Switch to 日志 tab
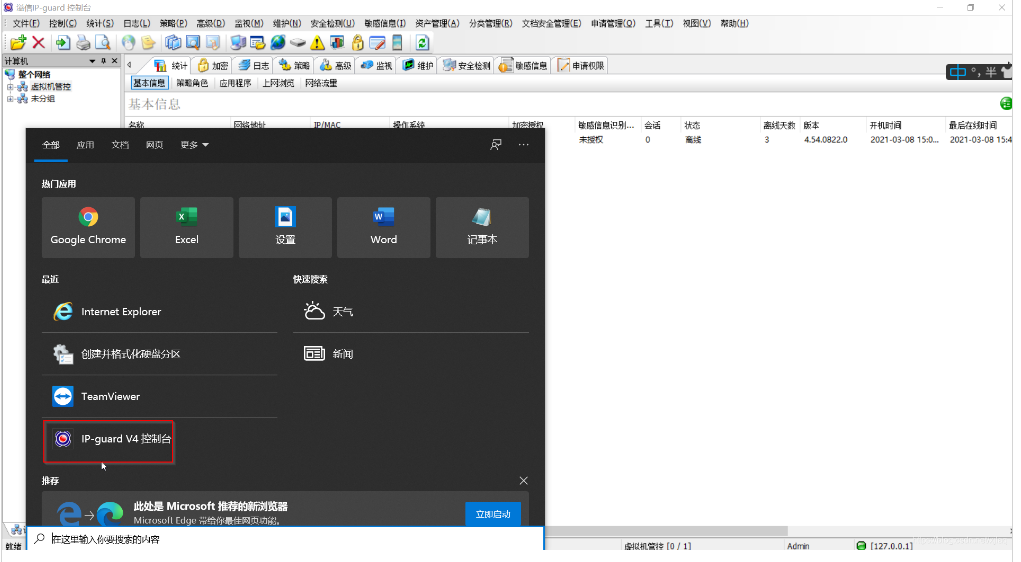The width and height of the screenshot is (1021, 562). (x=254, y=66)
